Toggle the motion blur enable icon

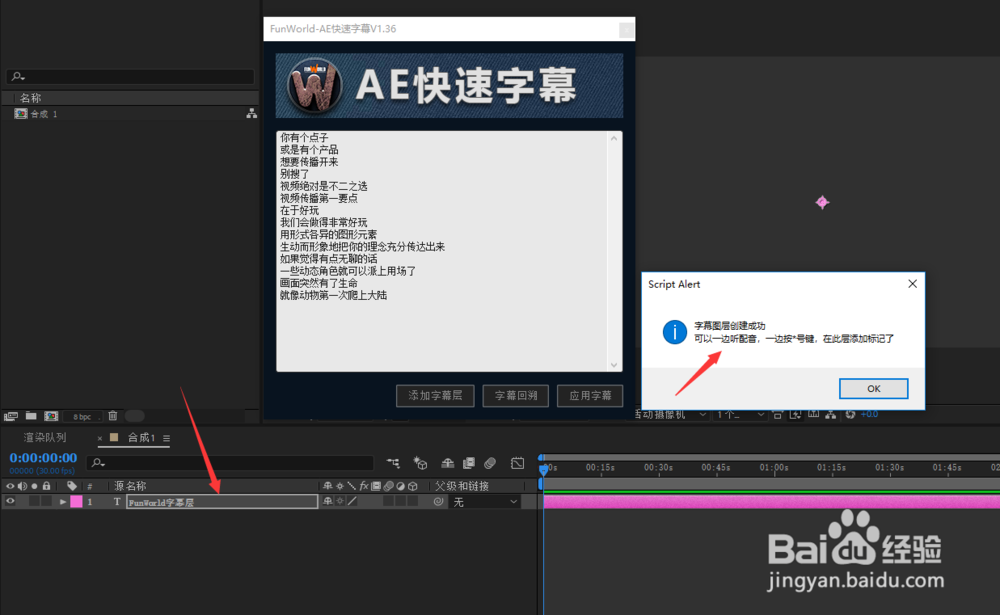(x=490, y=463)
